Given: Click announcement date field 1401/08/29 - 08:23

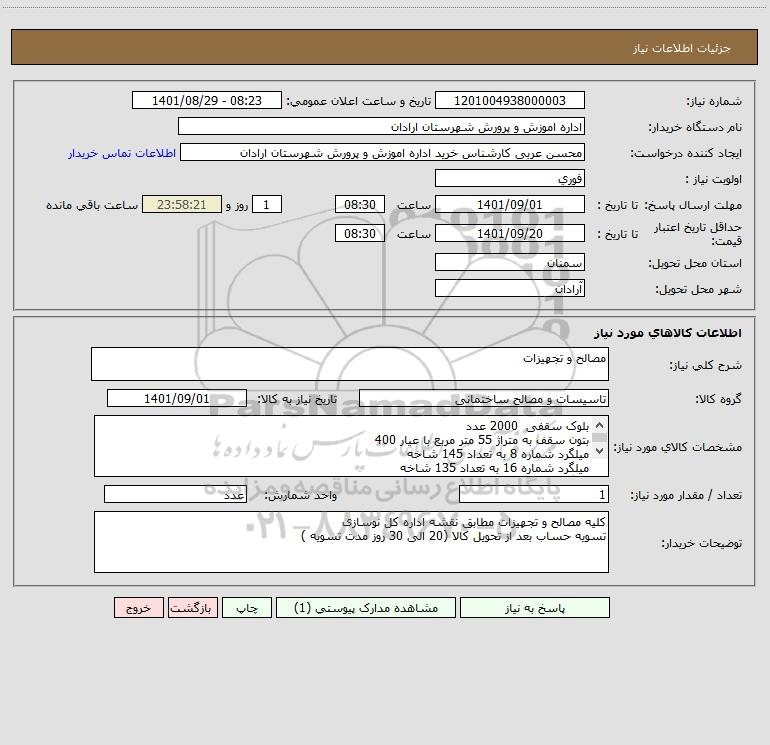Looking at the screenshot, I should click(207, 100).
